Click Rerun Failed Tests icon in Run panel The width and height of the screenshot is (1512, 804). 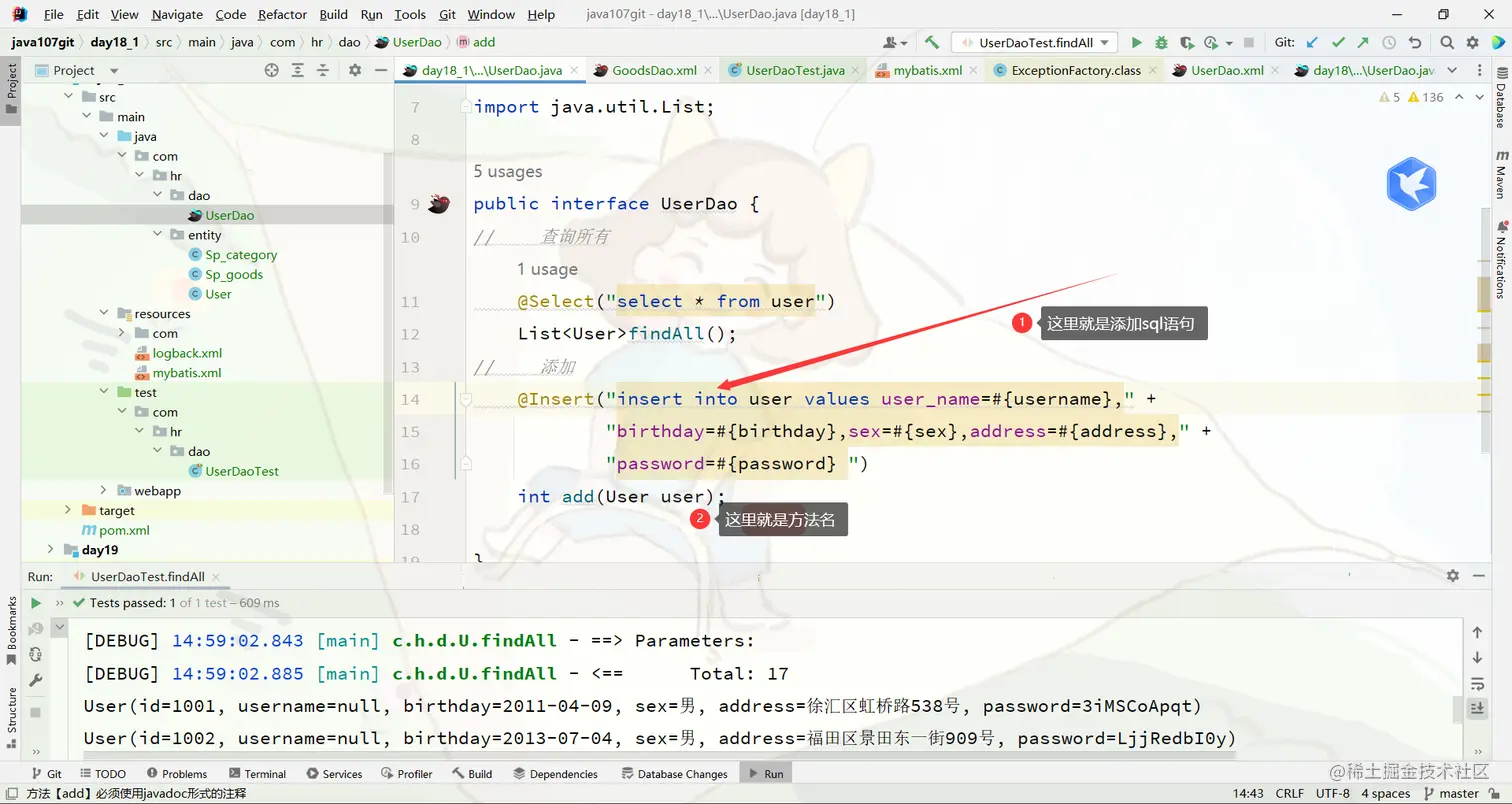[x=36, y=629]
